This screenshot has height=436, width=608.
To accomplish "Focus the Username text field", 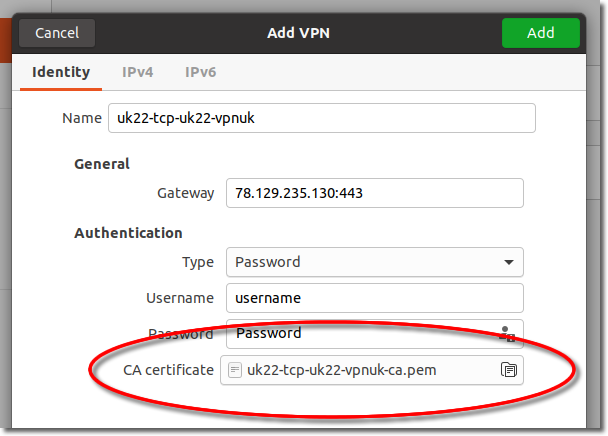I will 375,298.
